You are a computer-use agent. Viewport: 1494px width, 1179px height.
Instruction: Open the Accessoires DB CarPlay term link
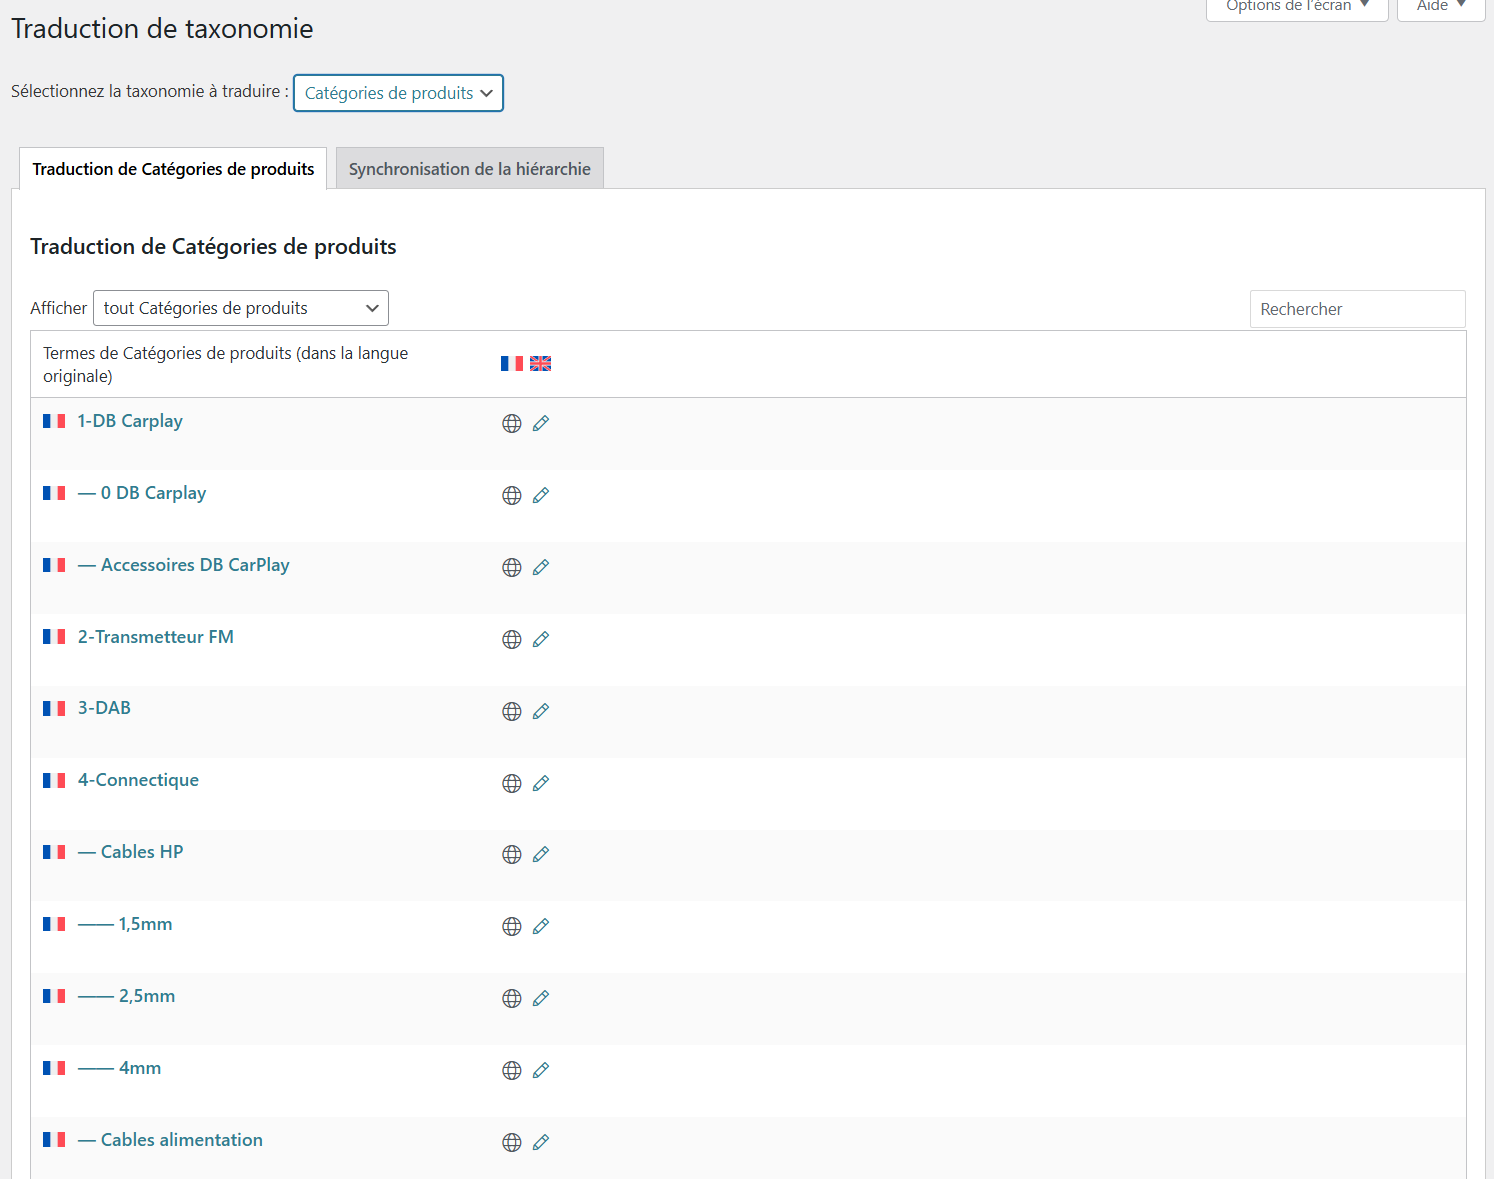tap(195, 565)
